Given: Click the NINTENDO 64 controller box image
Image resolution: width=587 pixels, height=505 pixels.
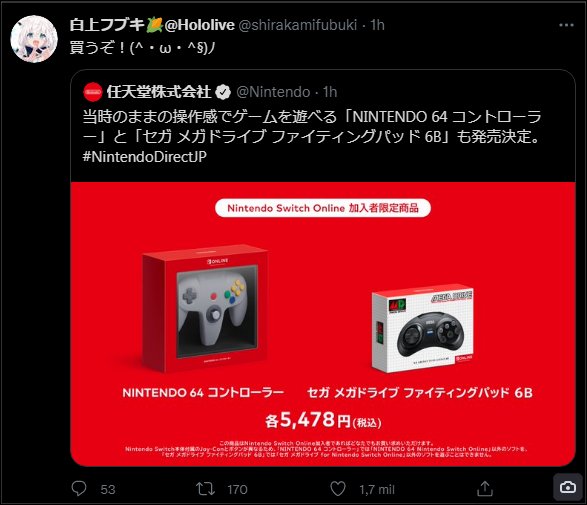Looking at the screenshot, I should click(205, 309).
